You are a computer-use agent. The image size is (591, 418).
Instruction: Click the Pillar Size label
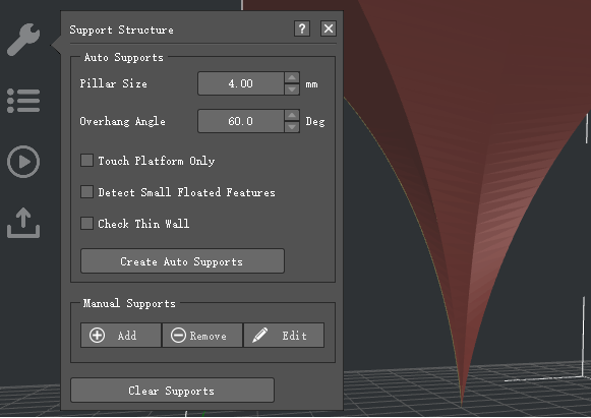[113, 83]
